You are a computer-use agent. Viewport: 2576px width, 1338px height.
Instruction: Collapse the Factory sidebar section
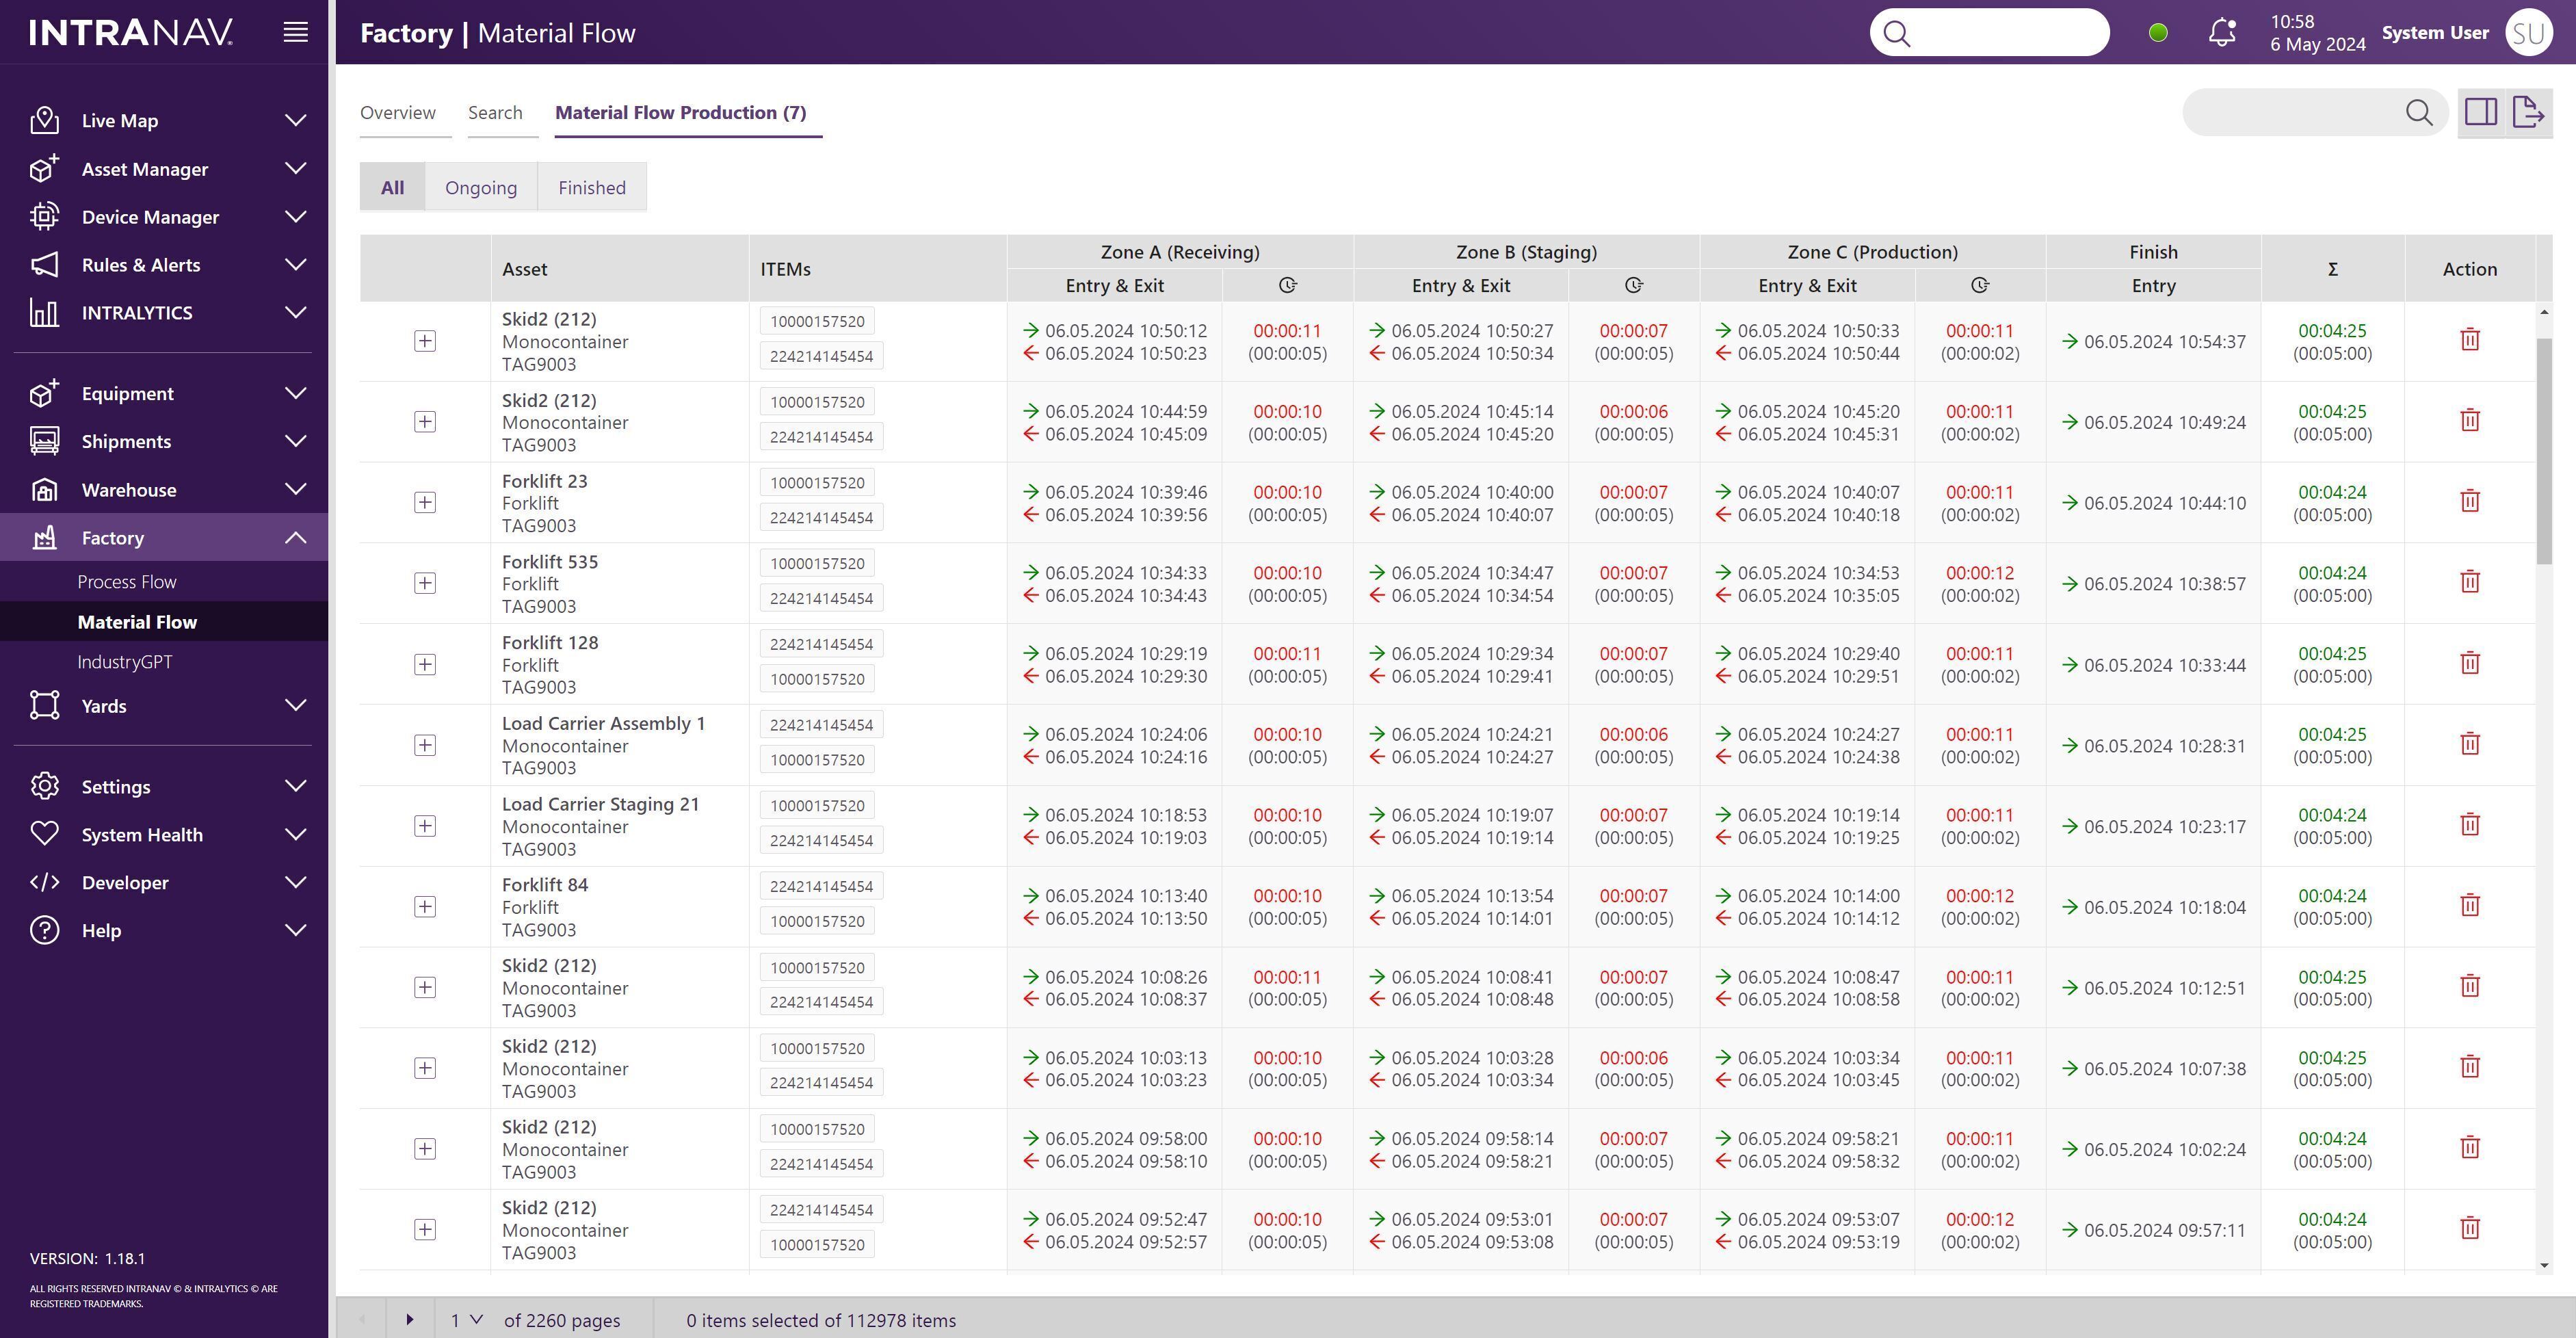pyautogui.click(x=295, y=538)
